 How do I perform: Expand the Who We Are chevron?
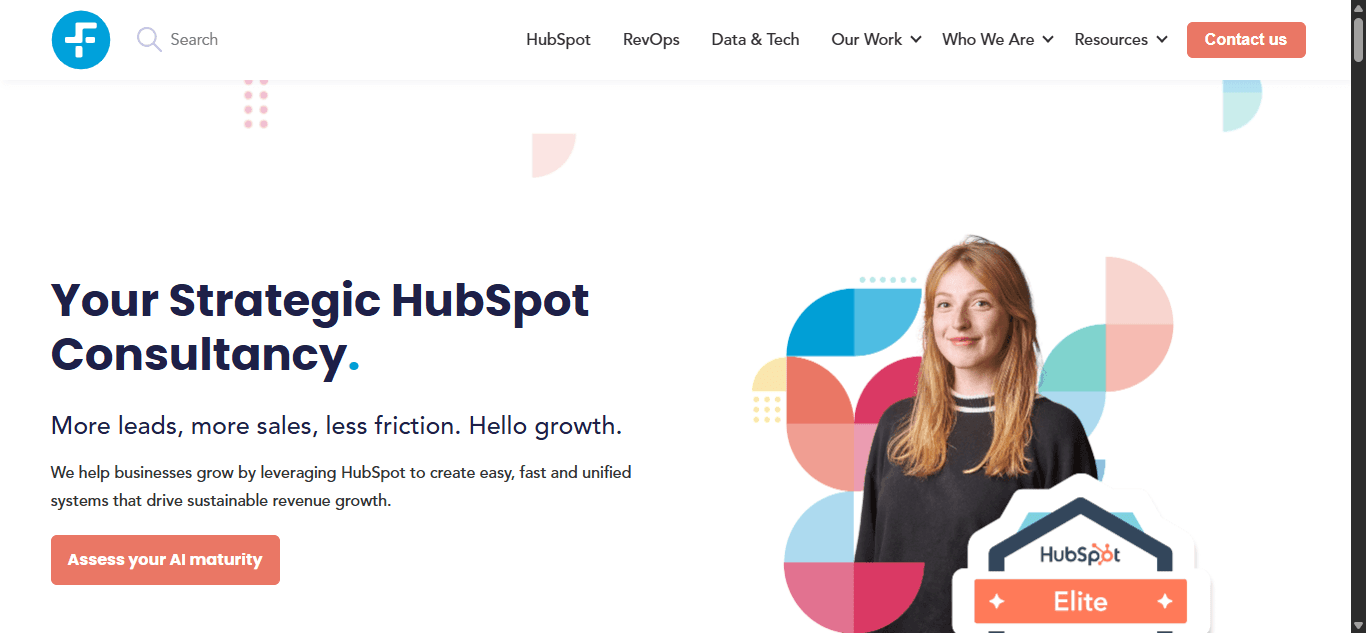(1048, 40)
